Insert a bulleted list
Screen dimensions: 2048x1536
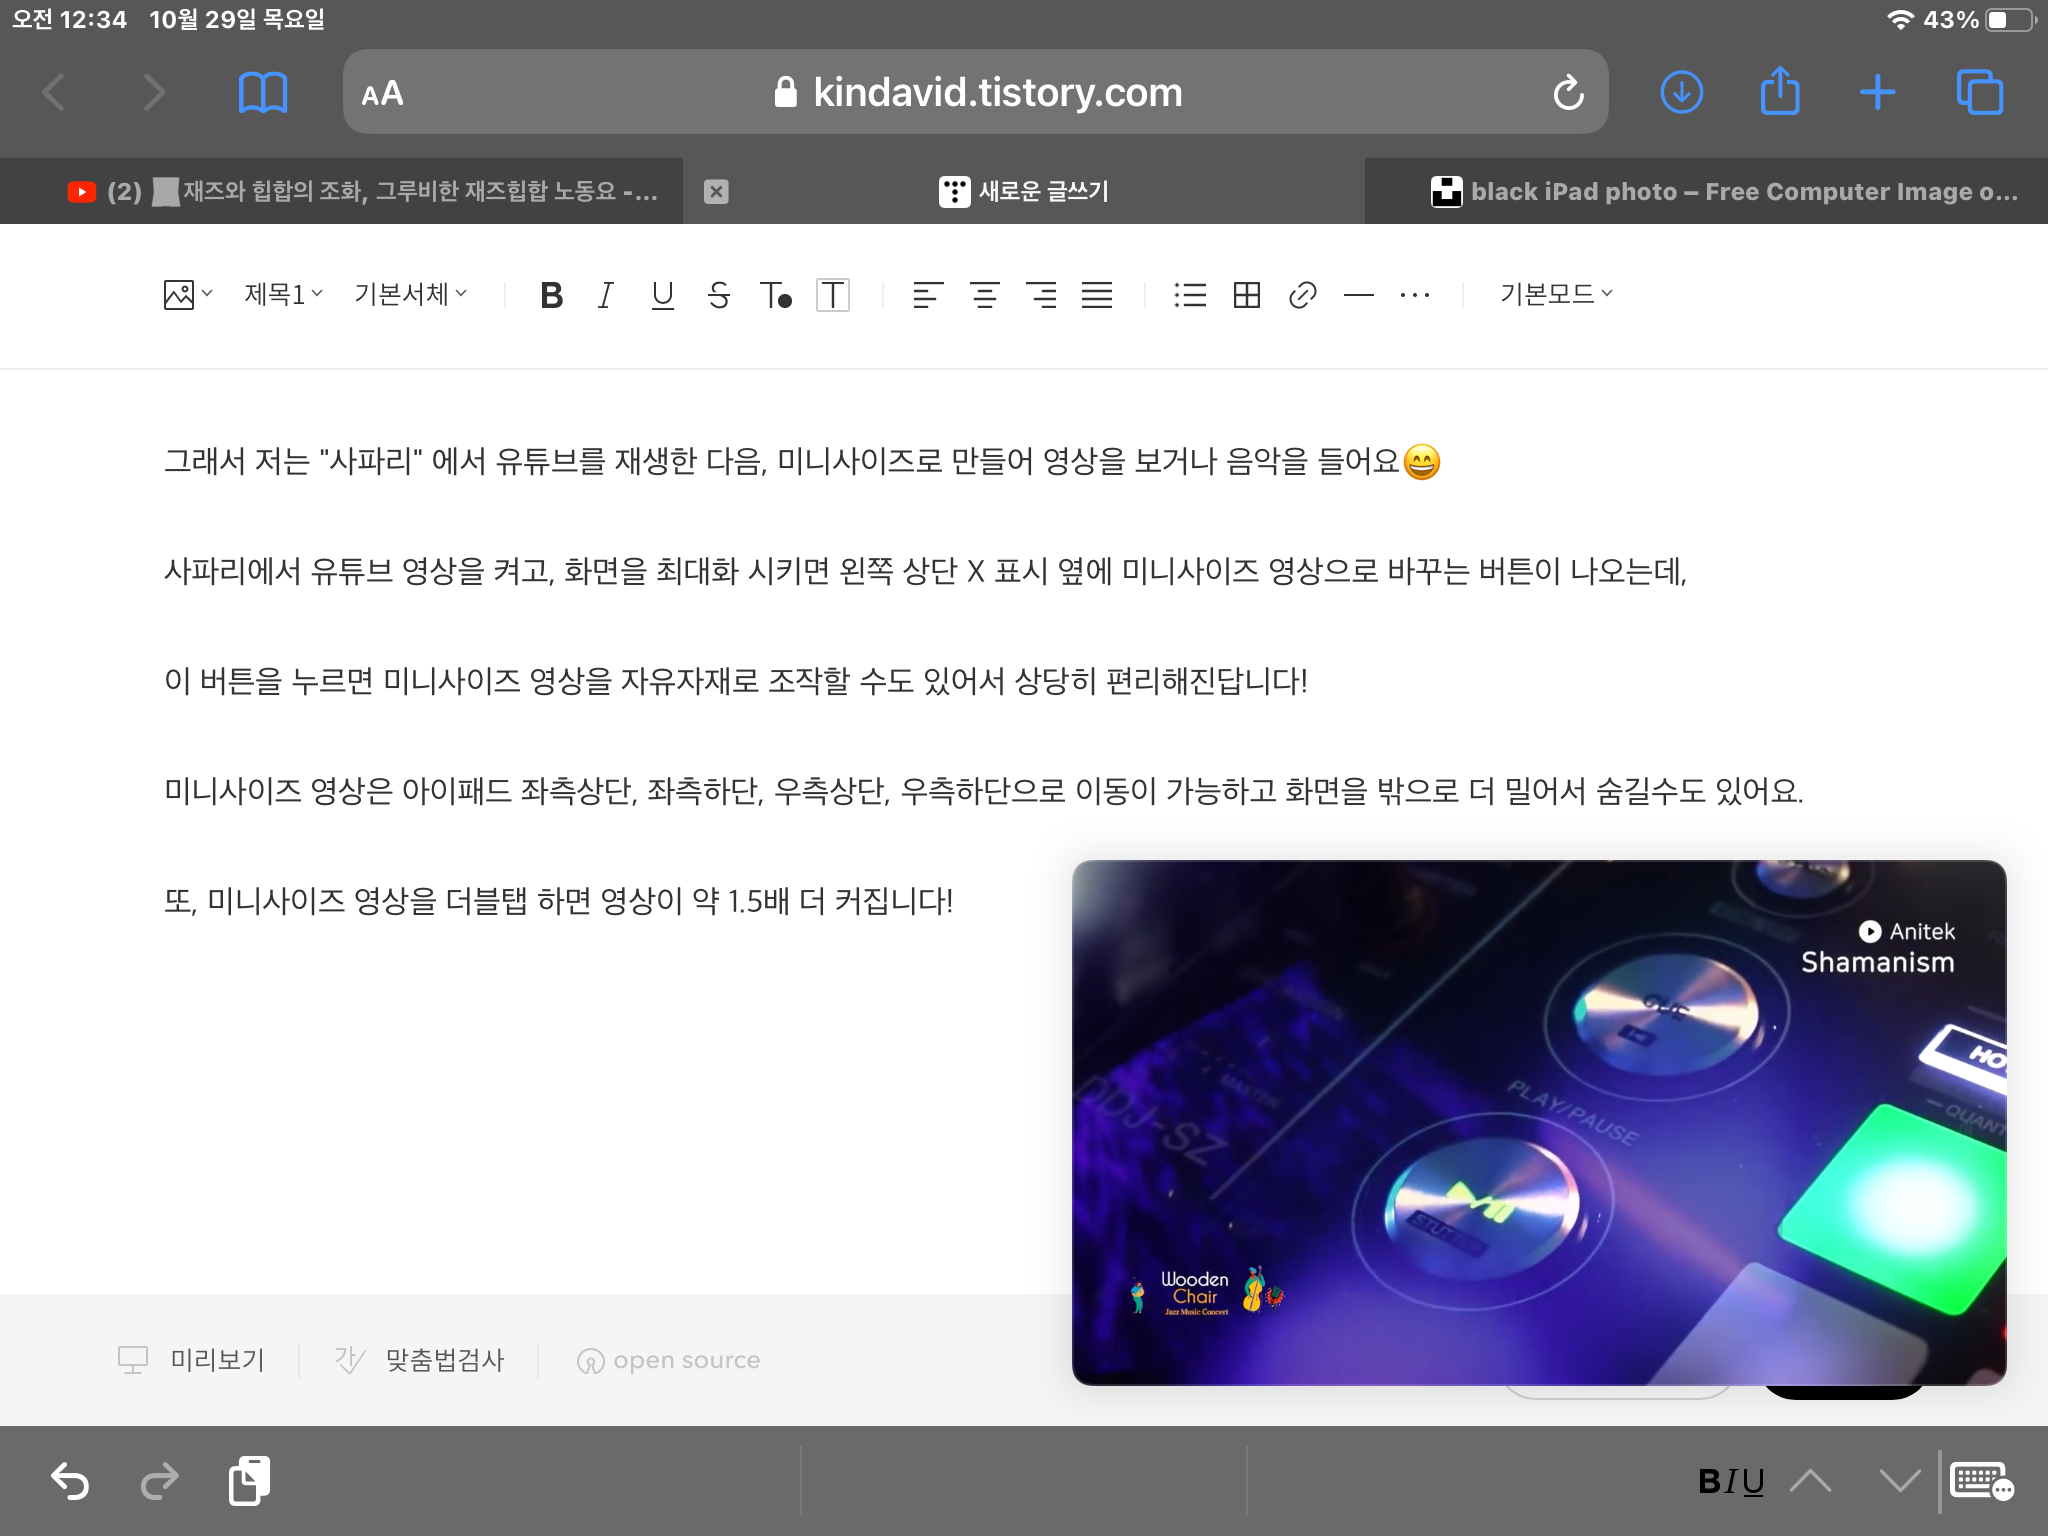tap(1190, 295)
